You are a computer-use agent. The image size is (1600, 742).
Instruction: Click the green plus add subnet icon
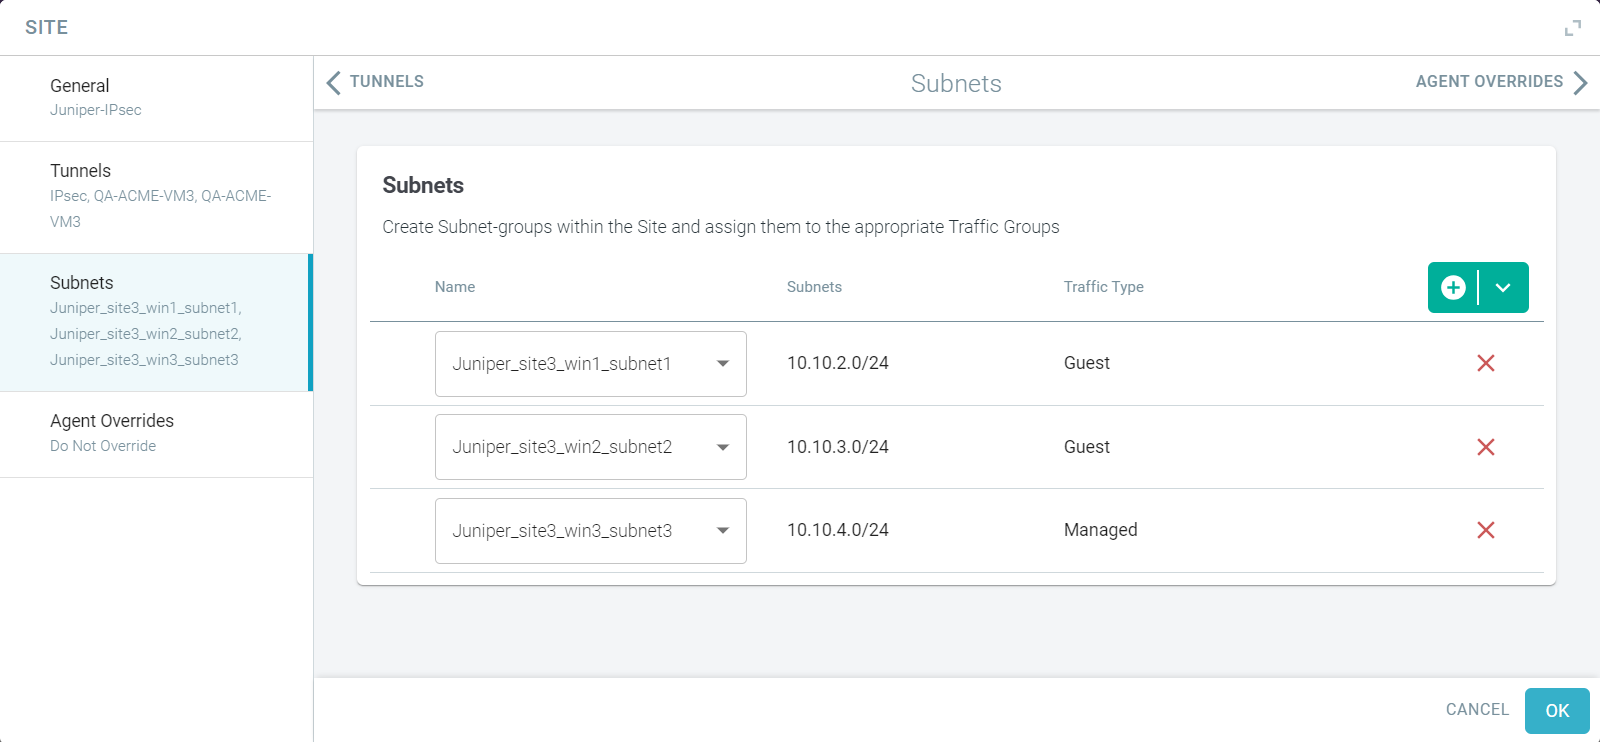point(1453,288)
